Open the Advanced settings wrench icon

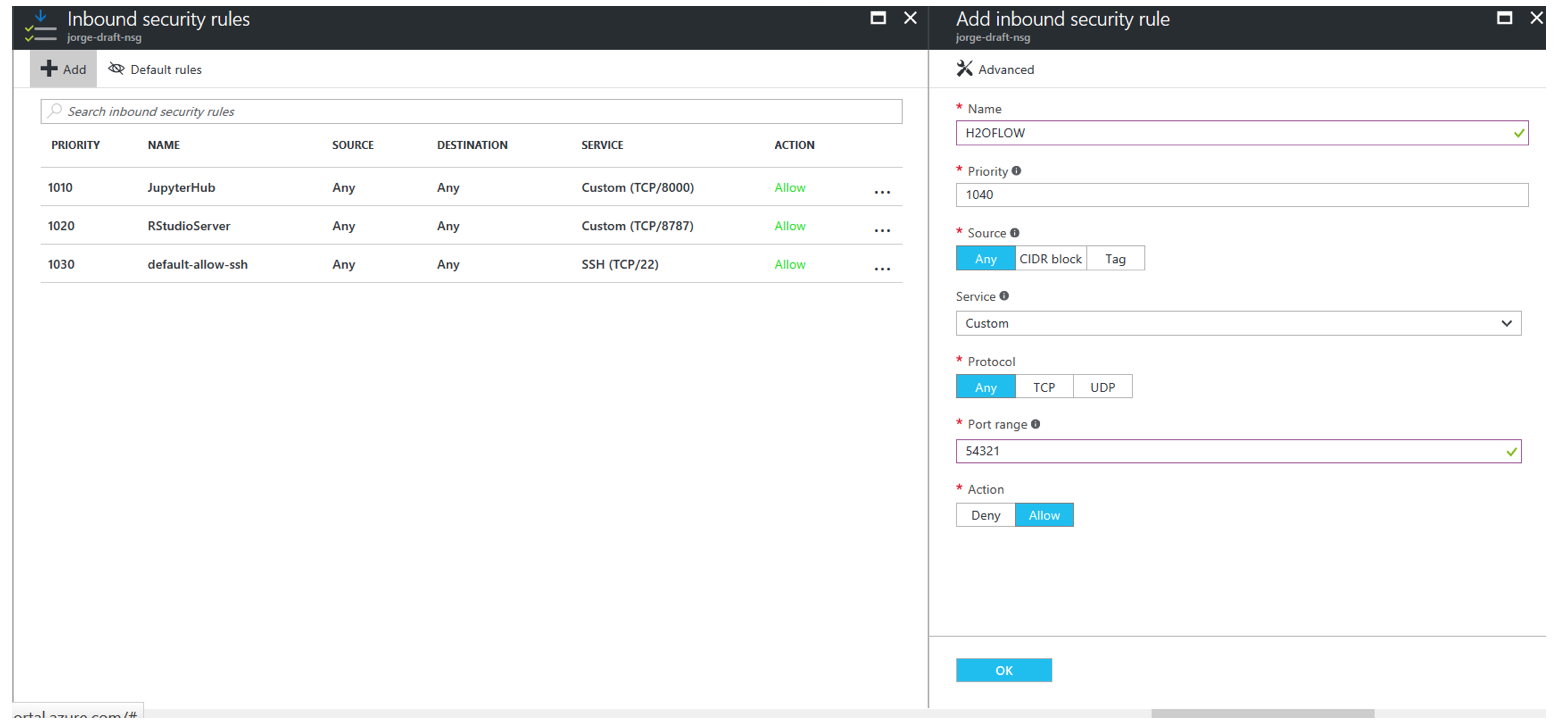[x=964, y=68]
